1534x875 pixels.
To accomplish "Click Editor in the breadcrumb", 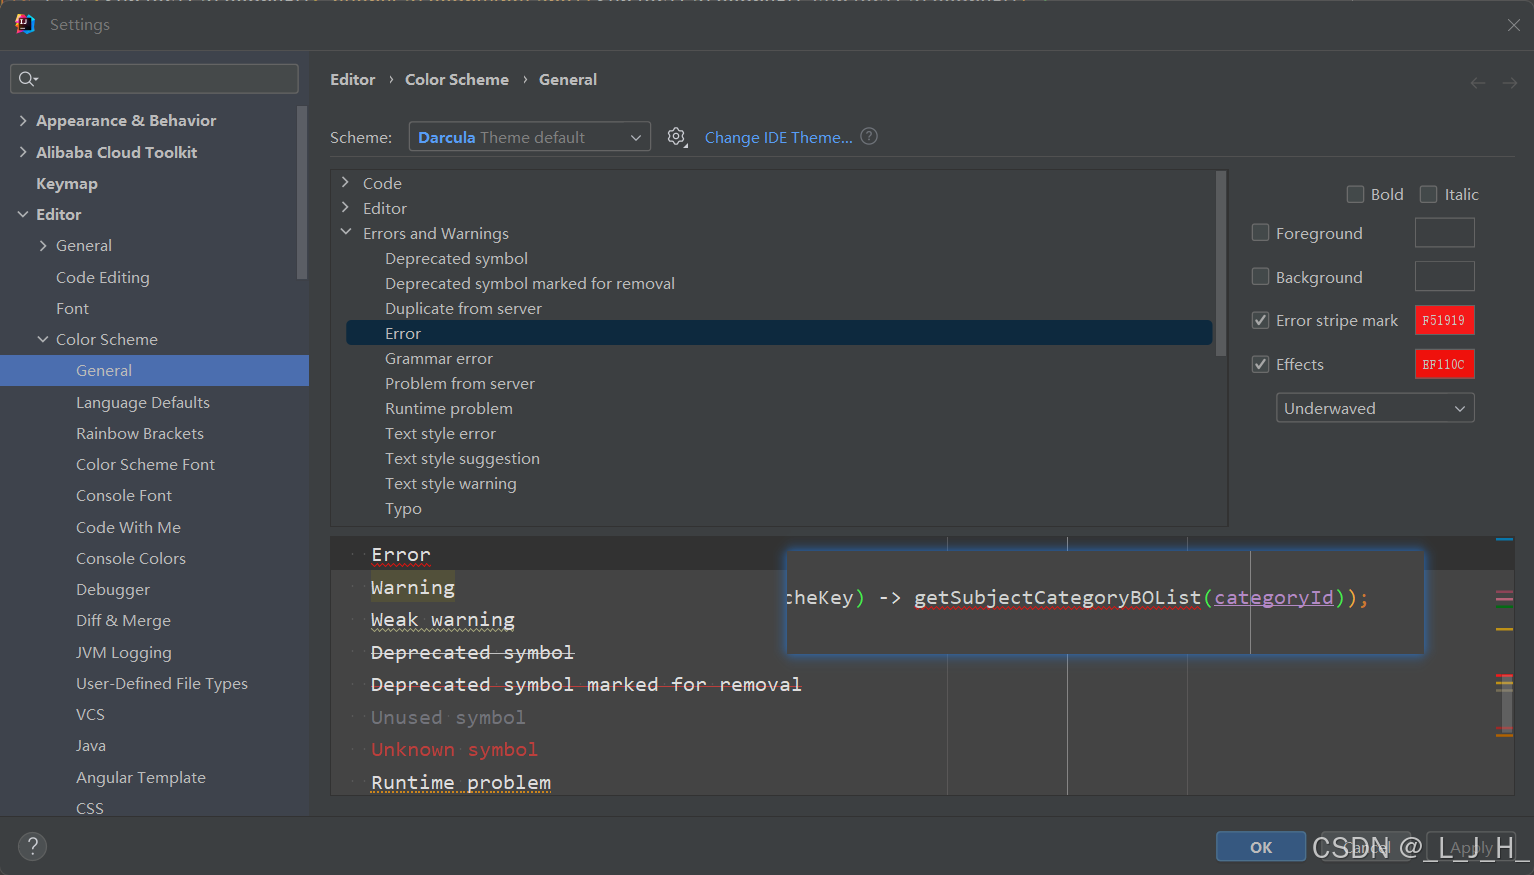I will click(x=353, y=79).
